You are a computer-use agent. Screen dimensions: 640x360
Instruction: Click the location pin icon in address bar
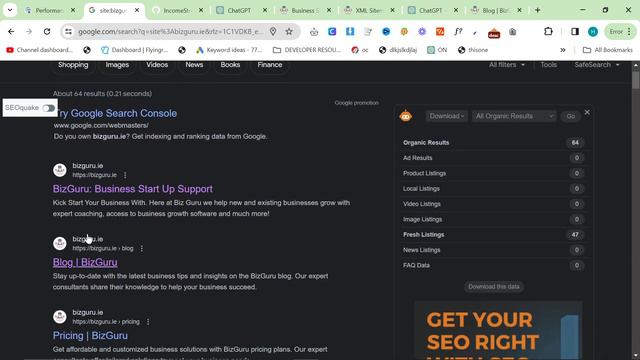273,31
